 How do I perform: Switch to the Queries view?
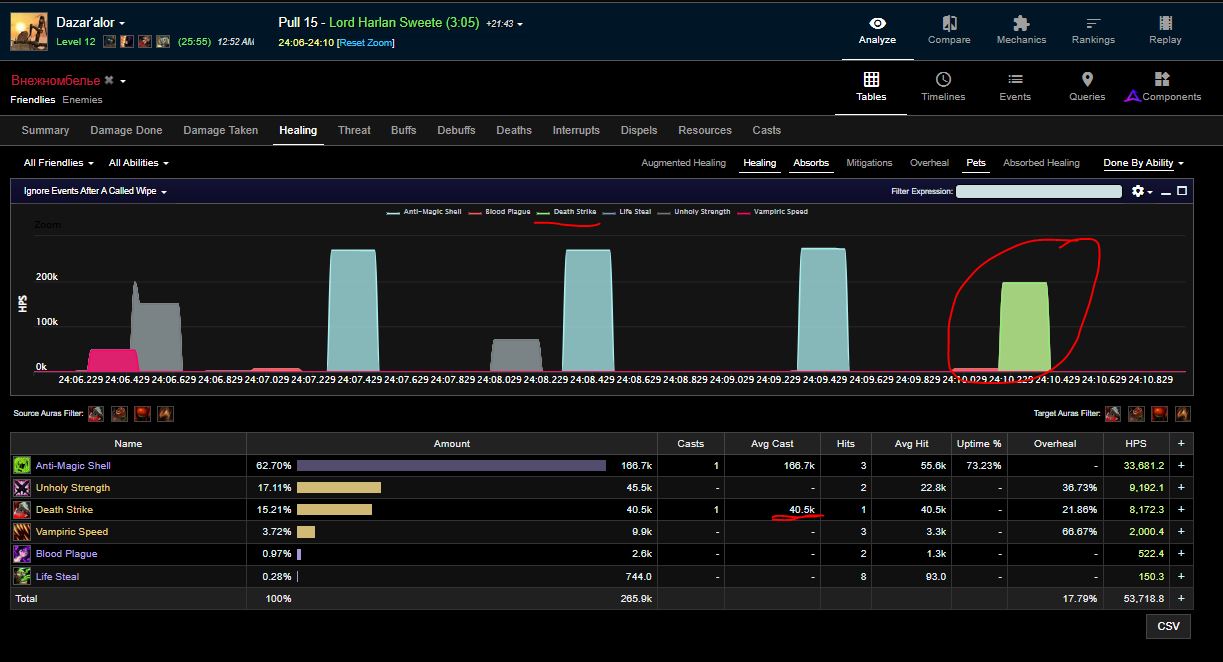[1087, 87]
